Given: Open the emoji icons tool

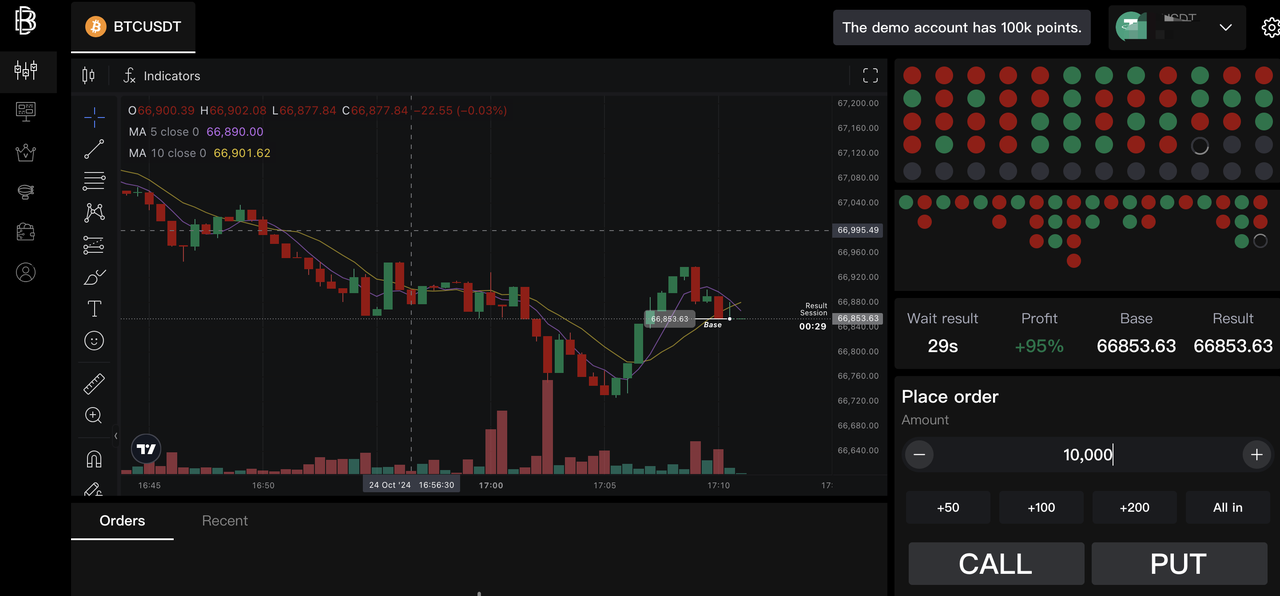Looking at the screenshot, I should [x=94, y=341].
